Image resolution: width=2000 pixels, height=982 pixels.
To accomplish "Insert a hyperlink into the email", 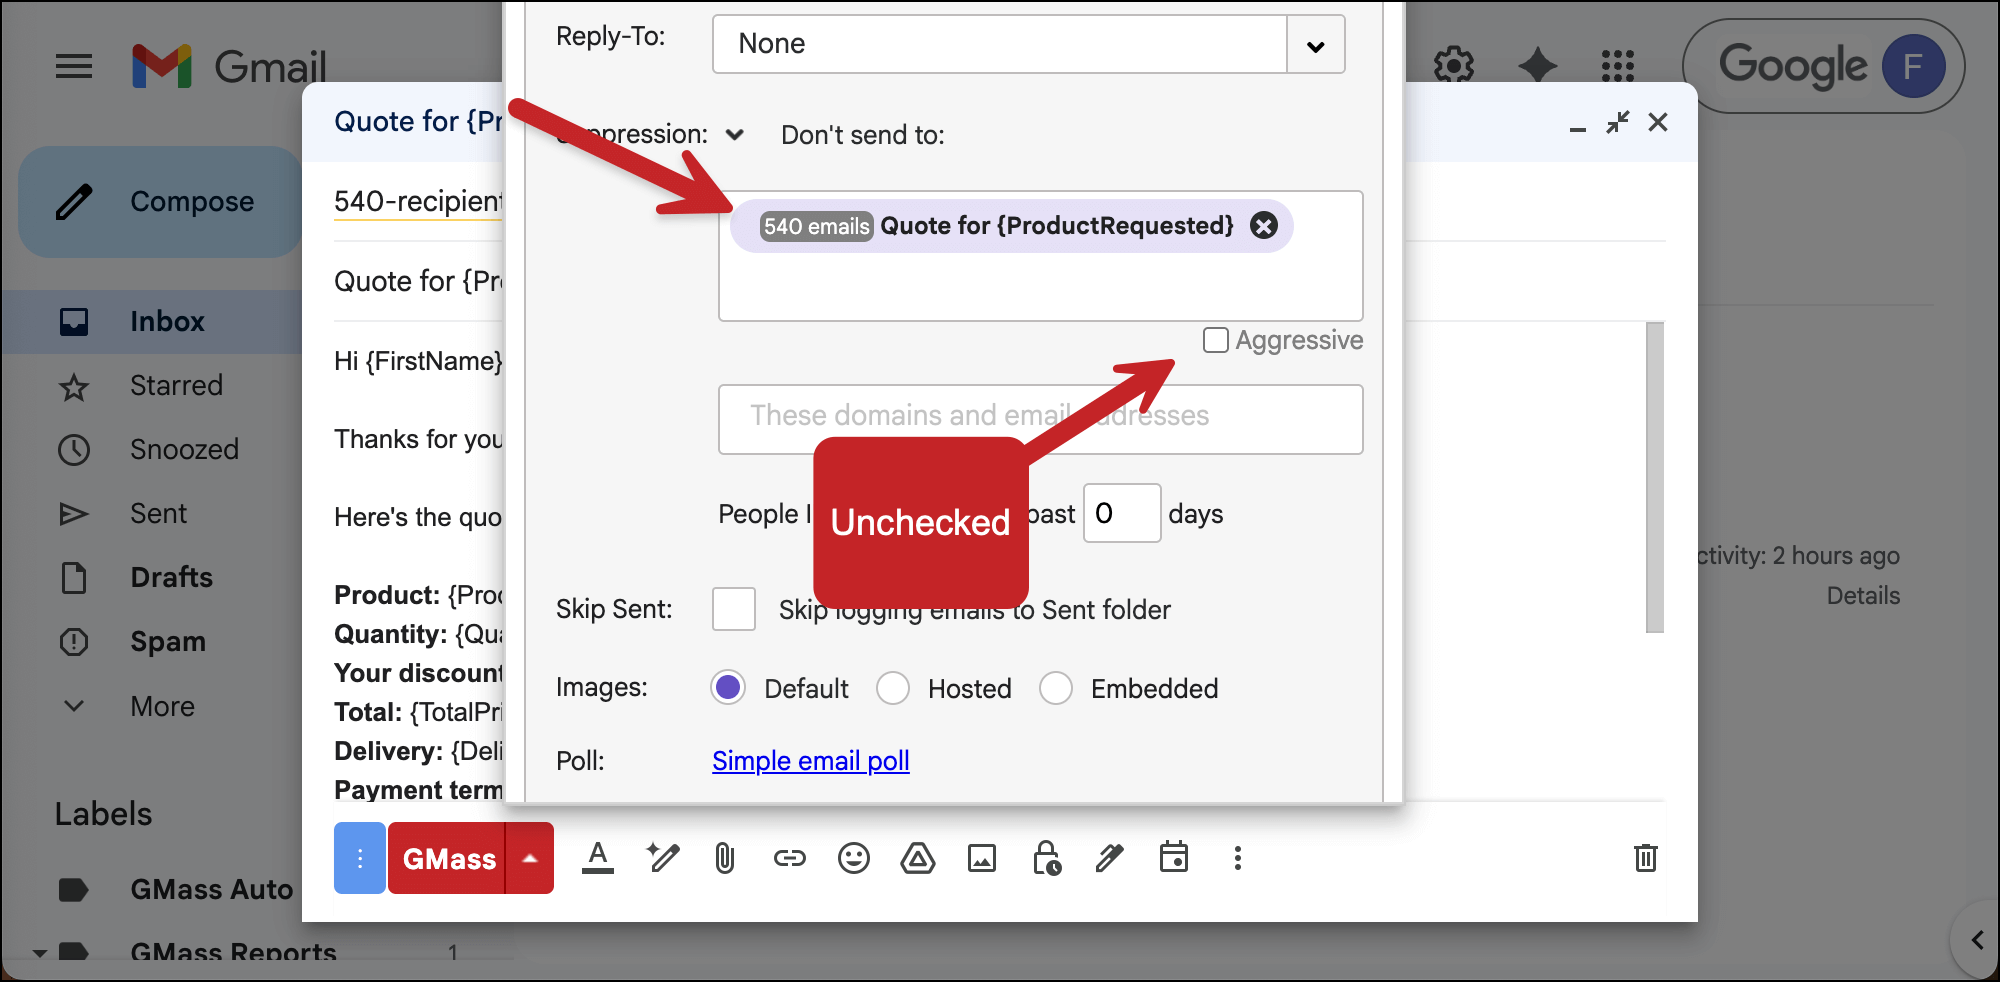I will pyautogui.click(x=789, y=858).
